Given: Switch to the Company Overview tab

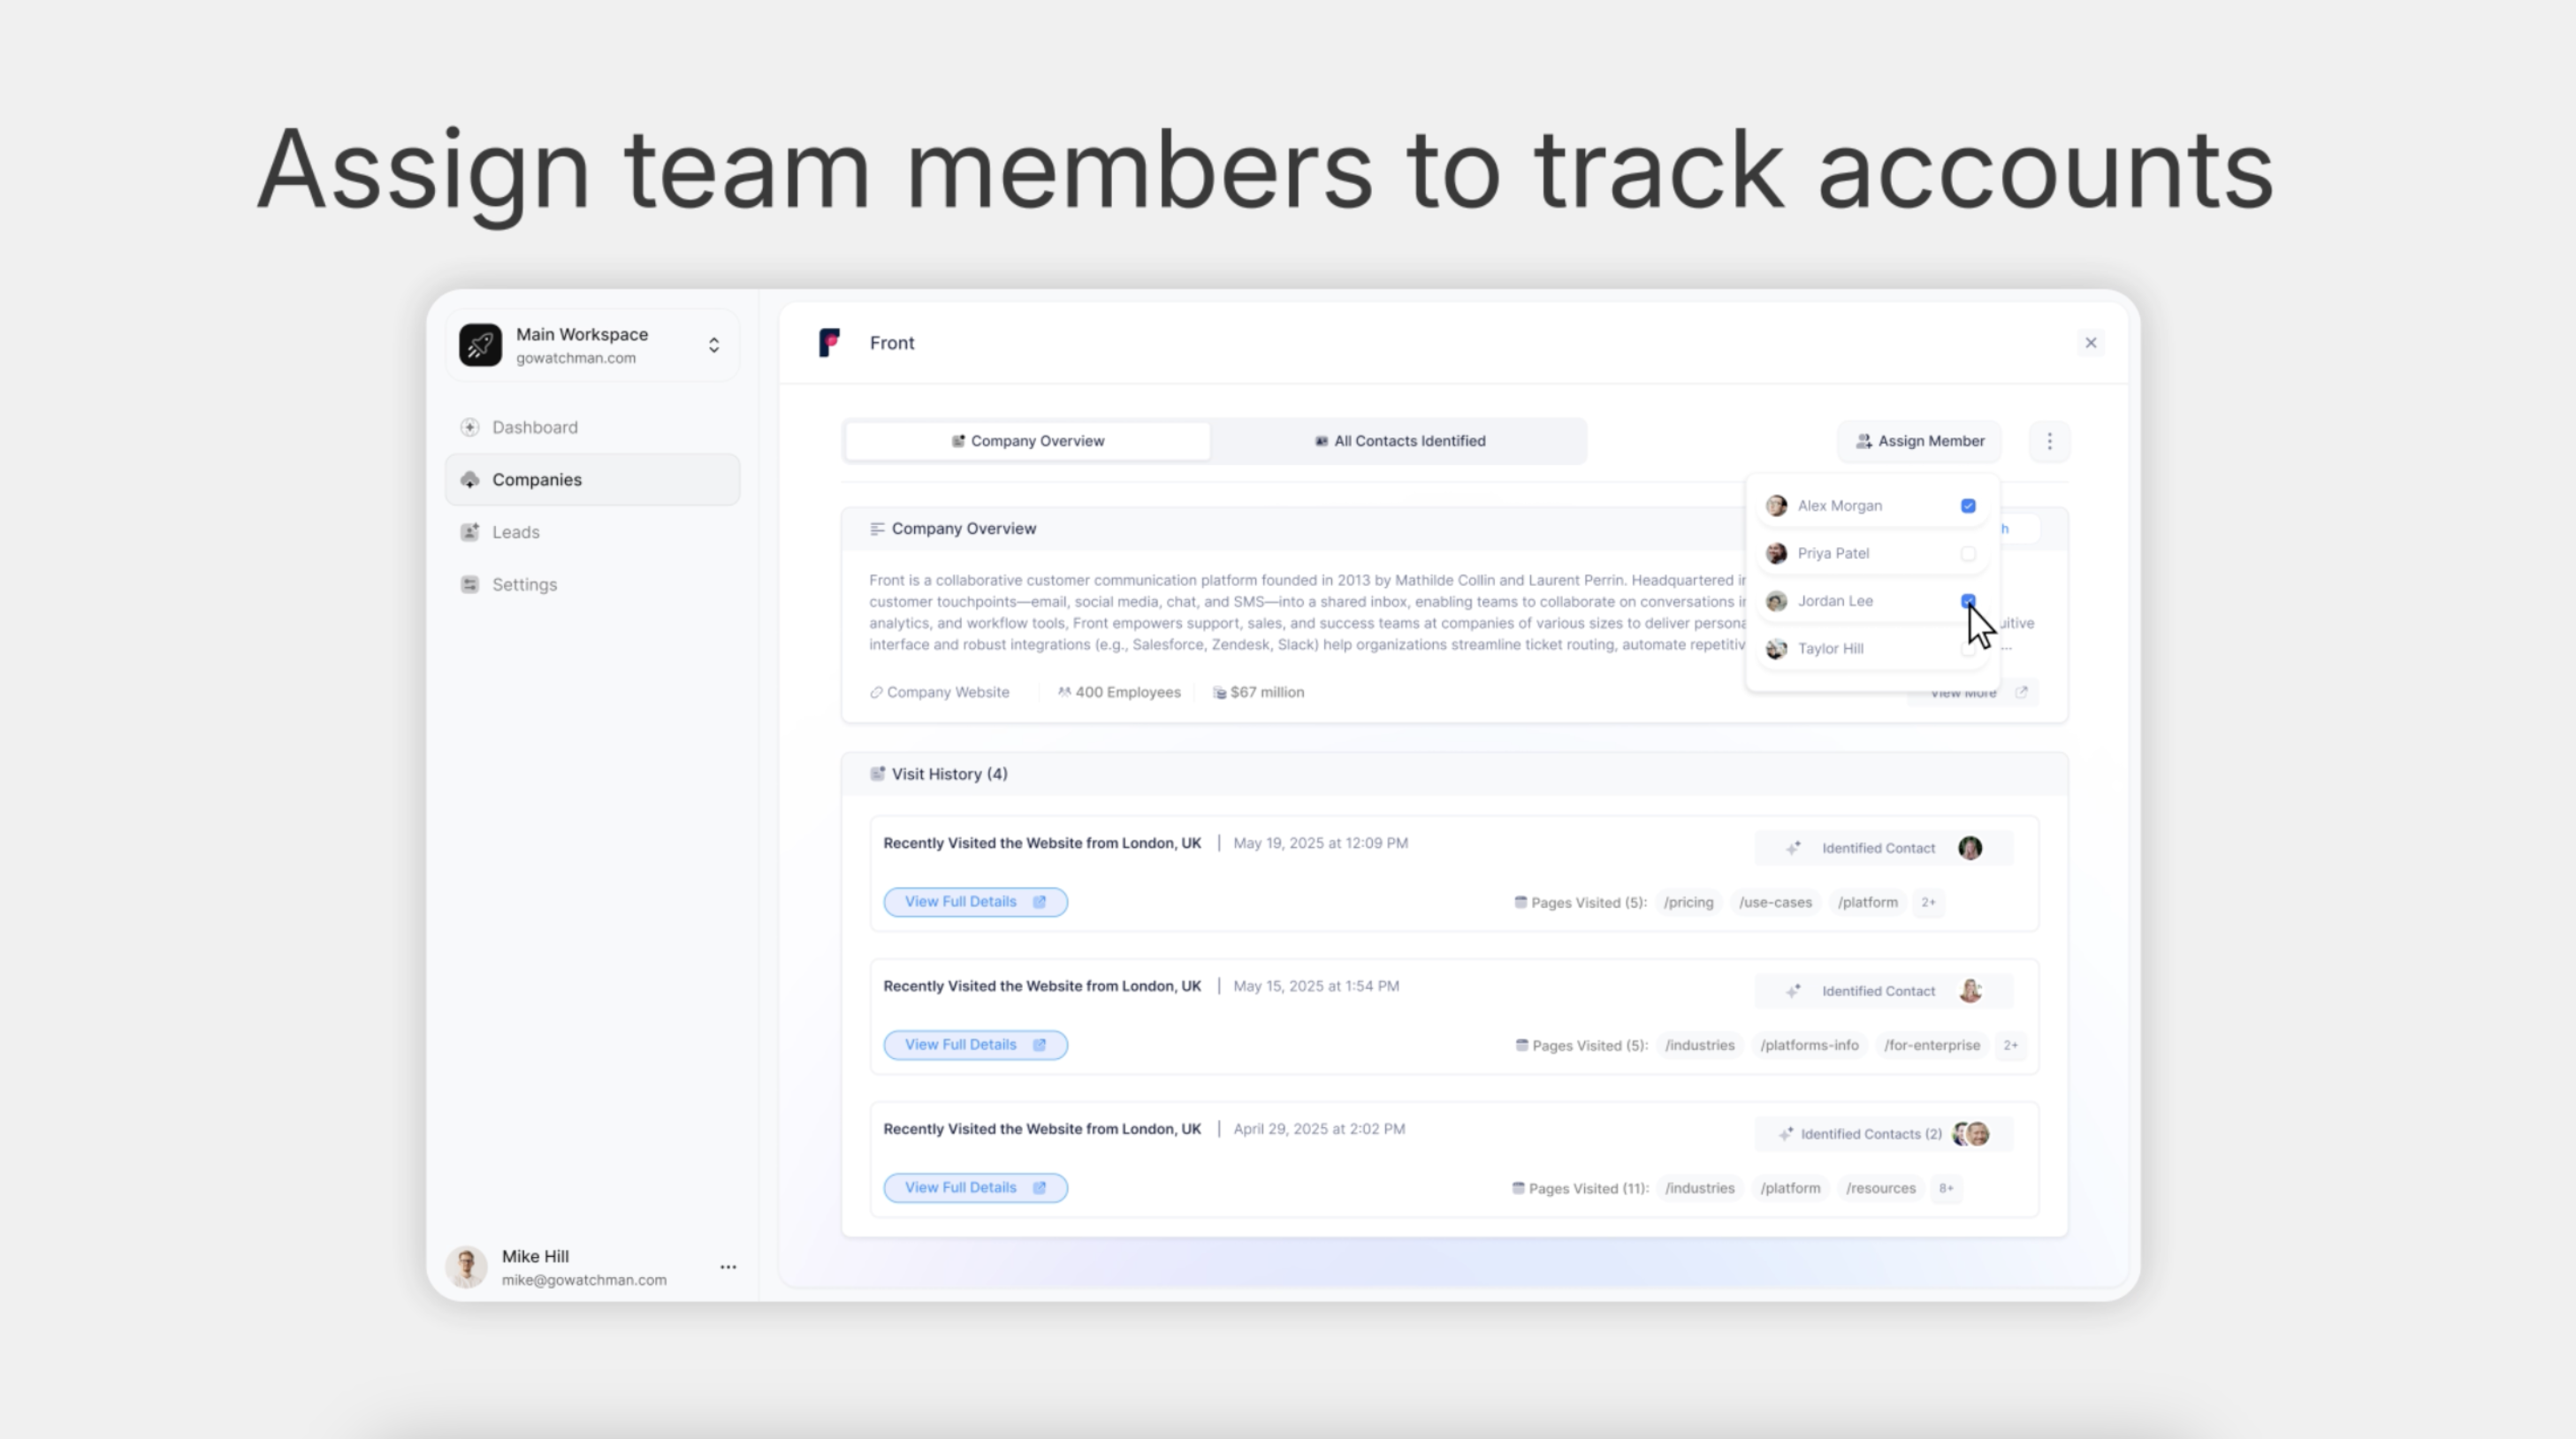Looking at the screenshot, I should coord(1027,441).
